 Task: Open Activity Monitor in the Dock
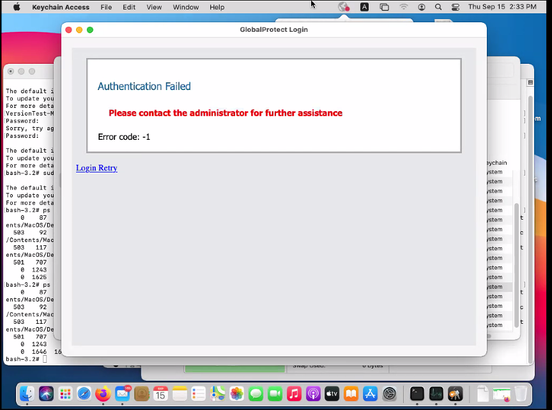point(436,394)
